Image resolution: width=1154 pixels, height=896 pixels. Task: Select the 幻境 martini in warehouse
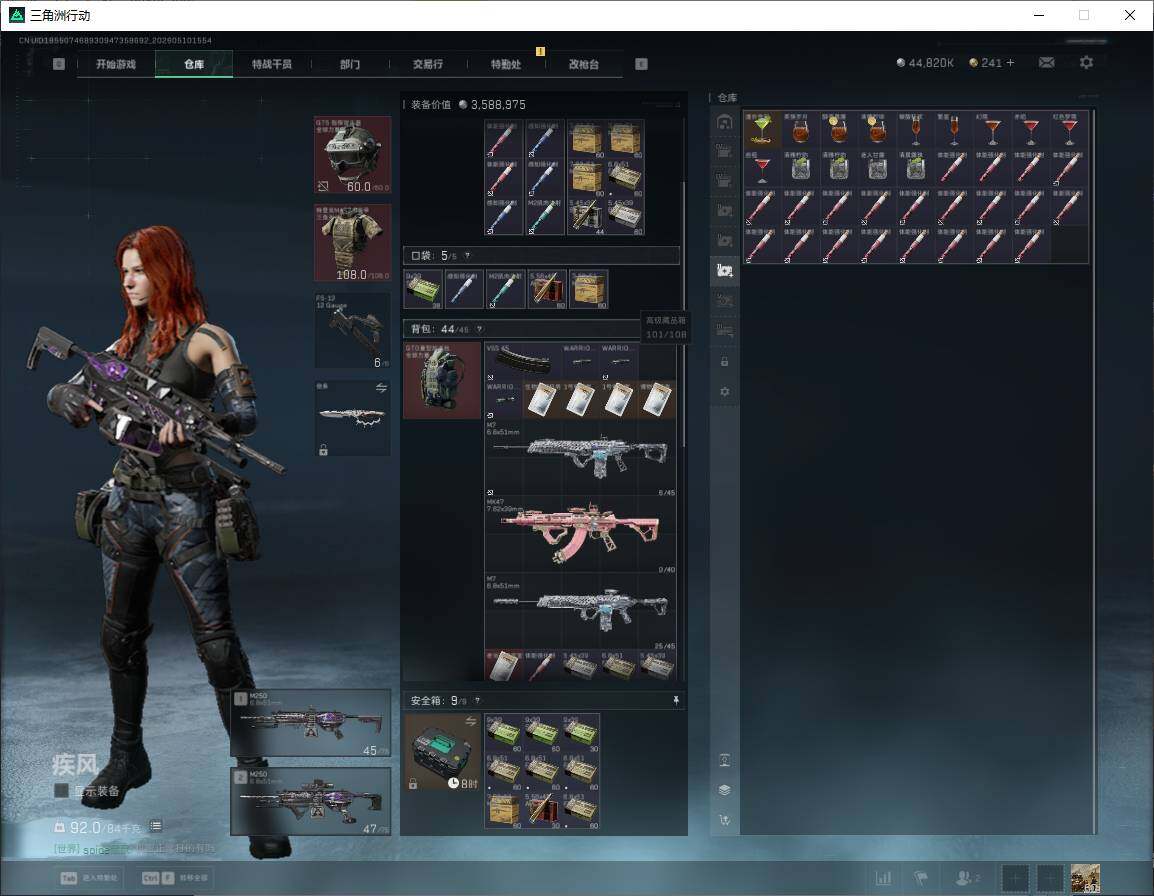992,130
